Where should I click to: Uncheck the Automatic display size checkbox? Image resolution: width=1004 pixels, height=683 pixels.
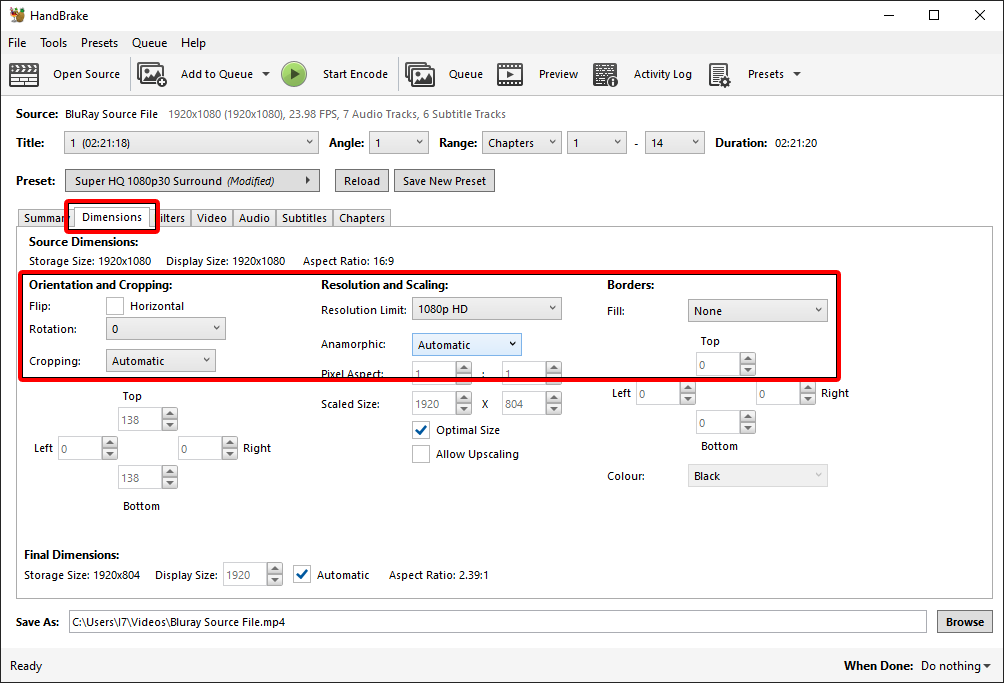[x=302, y=575]
